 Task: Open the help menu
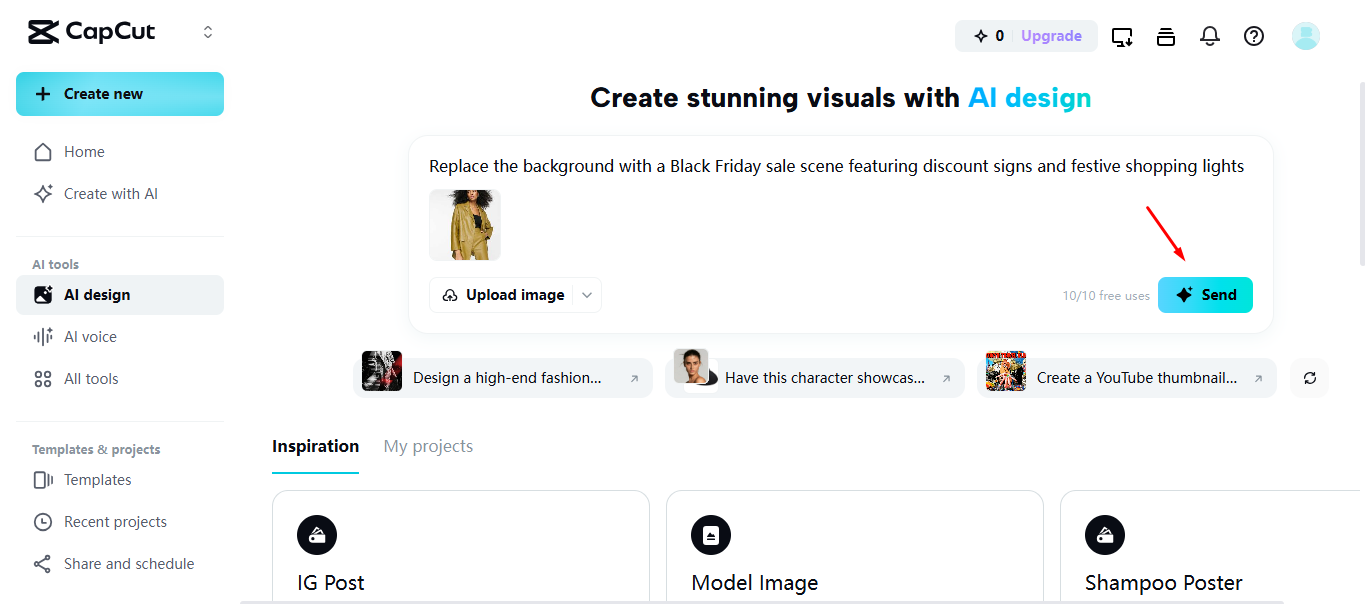(x=1253, y=35)
